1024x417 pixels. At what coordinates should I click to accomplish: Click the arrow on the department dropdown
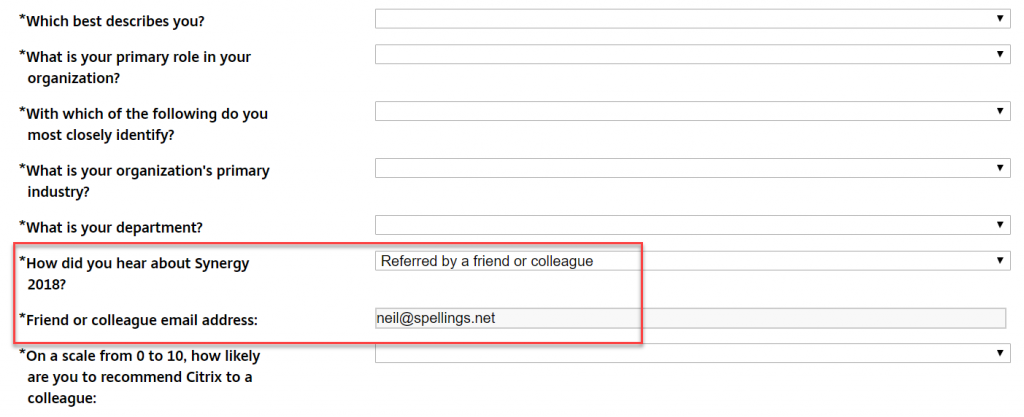(999, 225)
